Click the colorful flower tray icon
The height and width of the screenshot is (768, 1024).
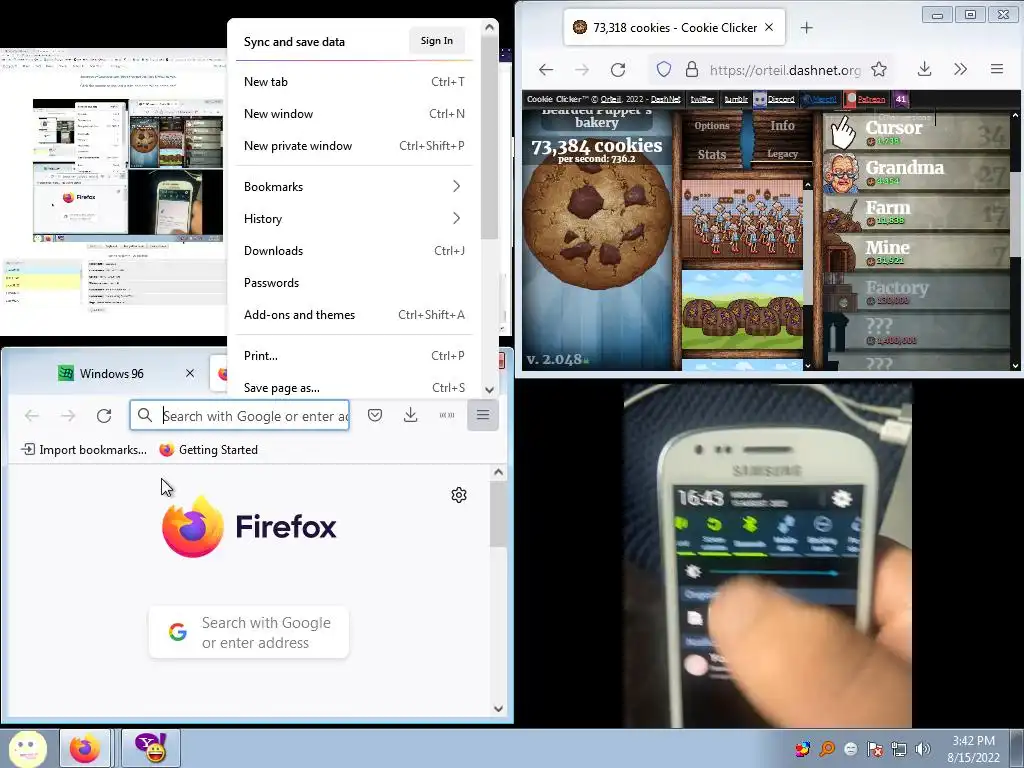coord(803,749)
